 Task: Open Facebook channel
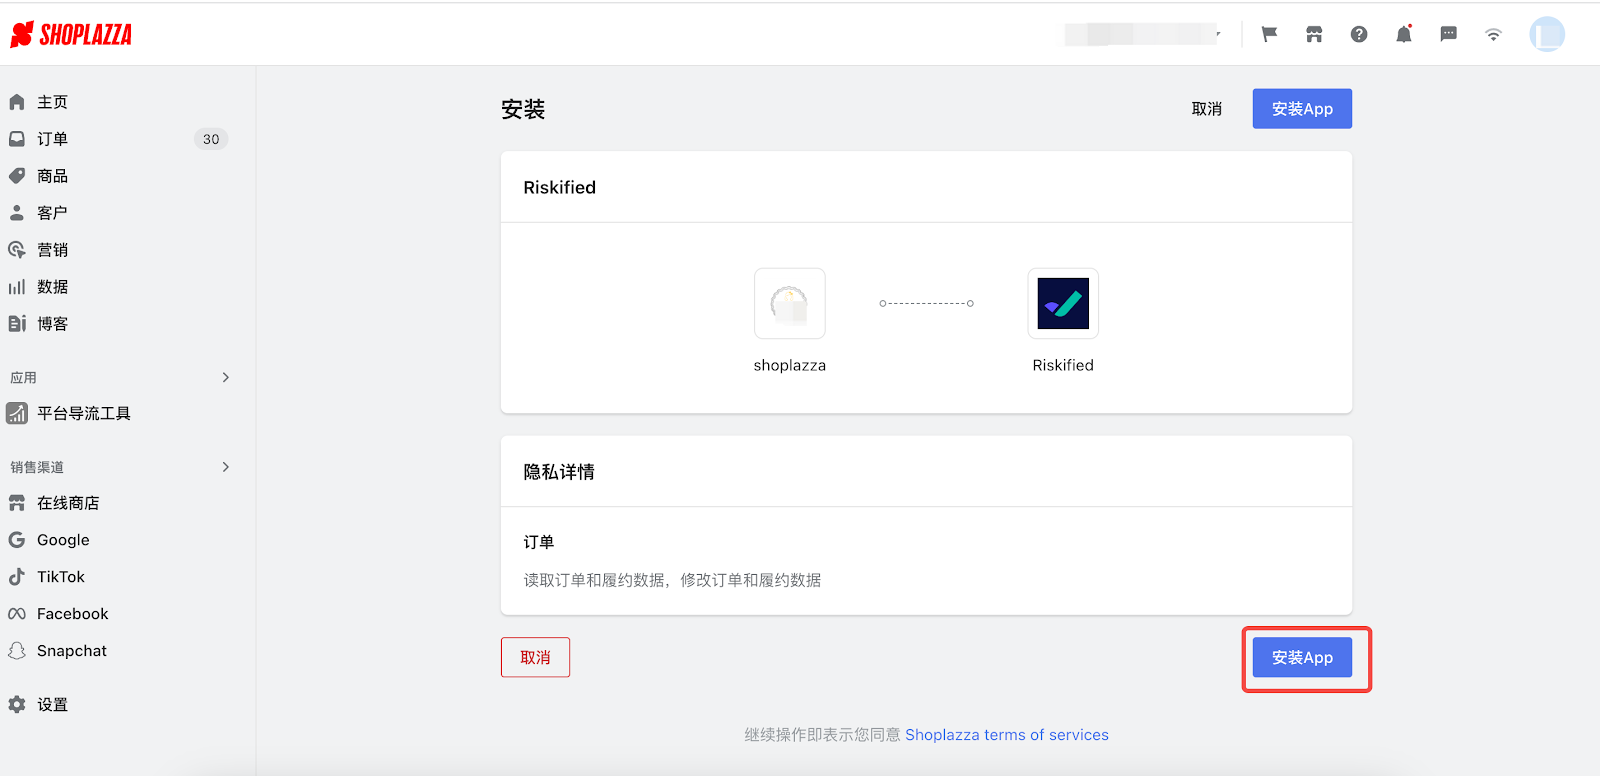click(x=72, y=614)
